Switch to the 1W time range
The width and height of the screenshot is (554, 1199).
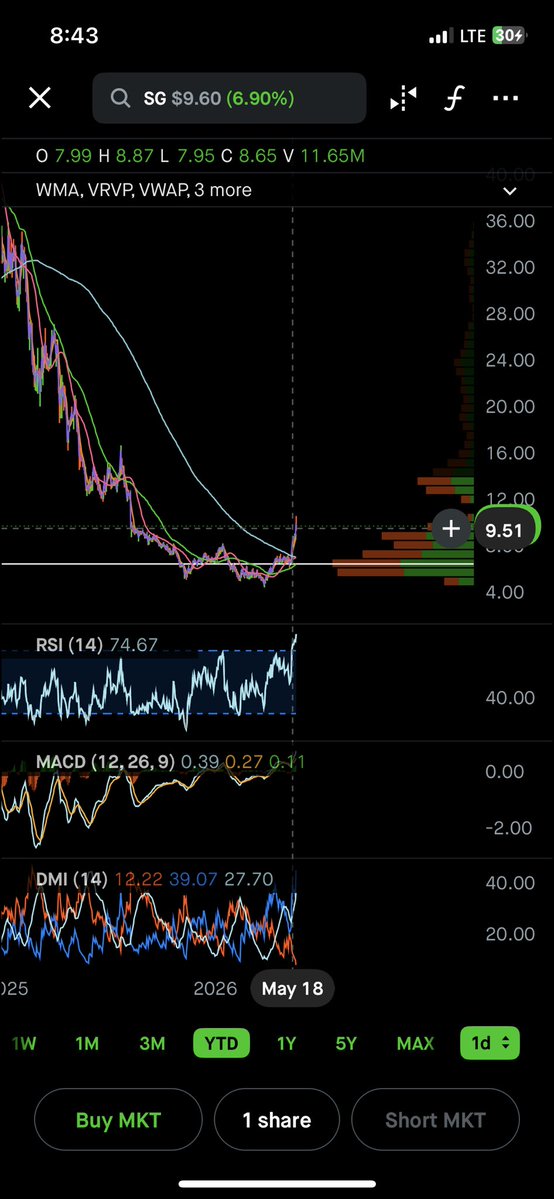point(24,1043)
